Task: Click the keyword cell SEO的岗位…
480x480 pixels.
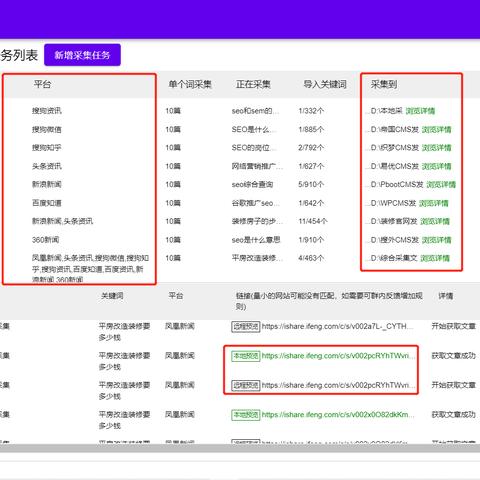Action: 255,148
